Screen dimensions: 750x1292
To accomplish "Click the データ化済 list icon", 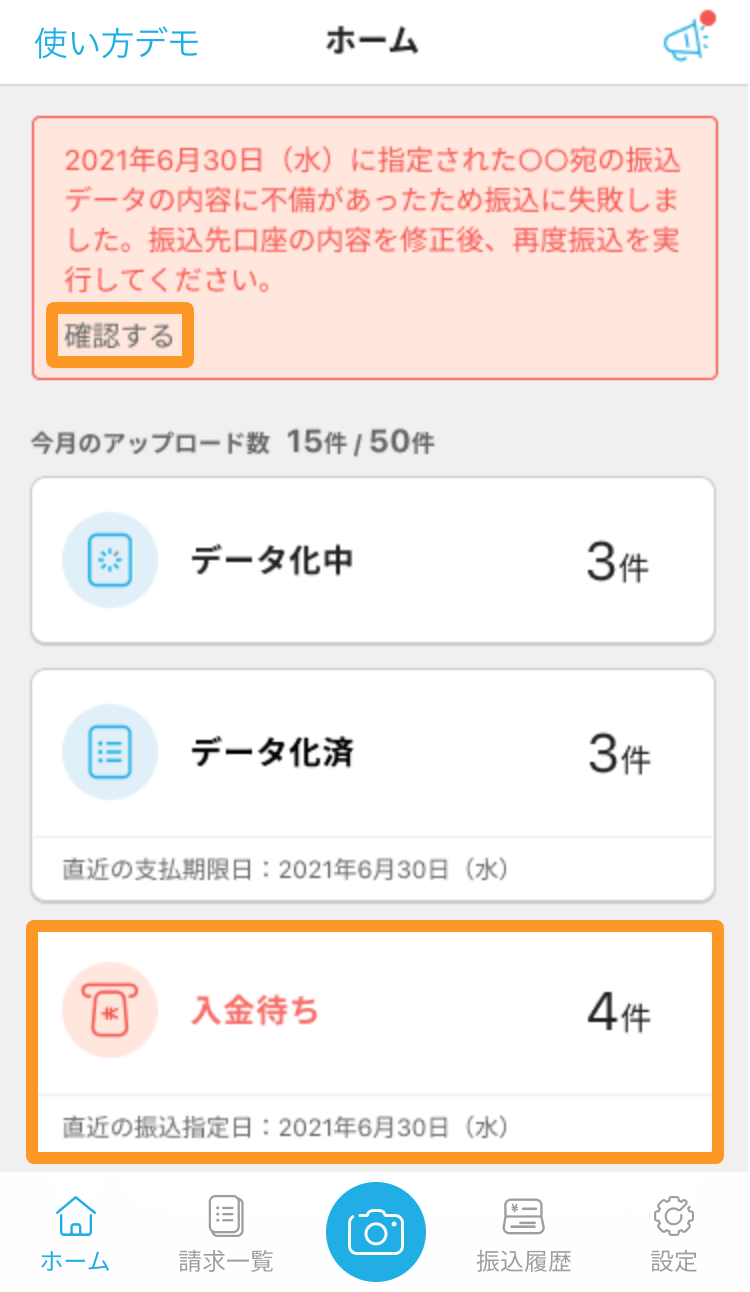I will click(110, 753).
